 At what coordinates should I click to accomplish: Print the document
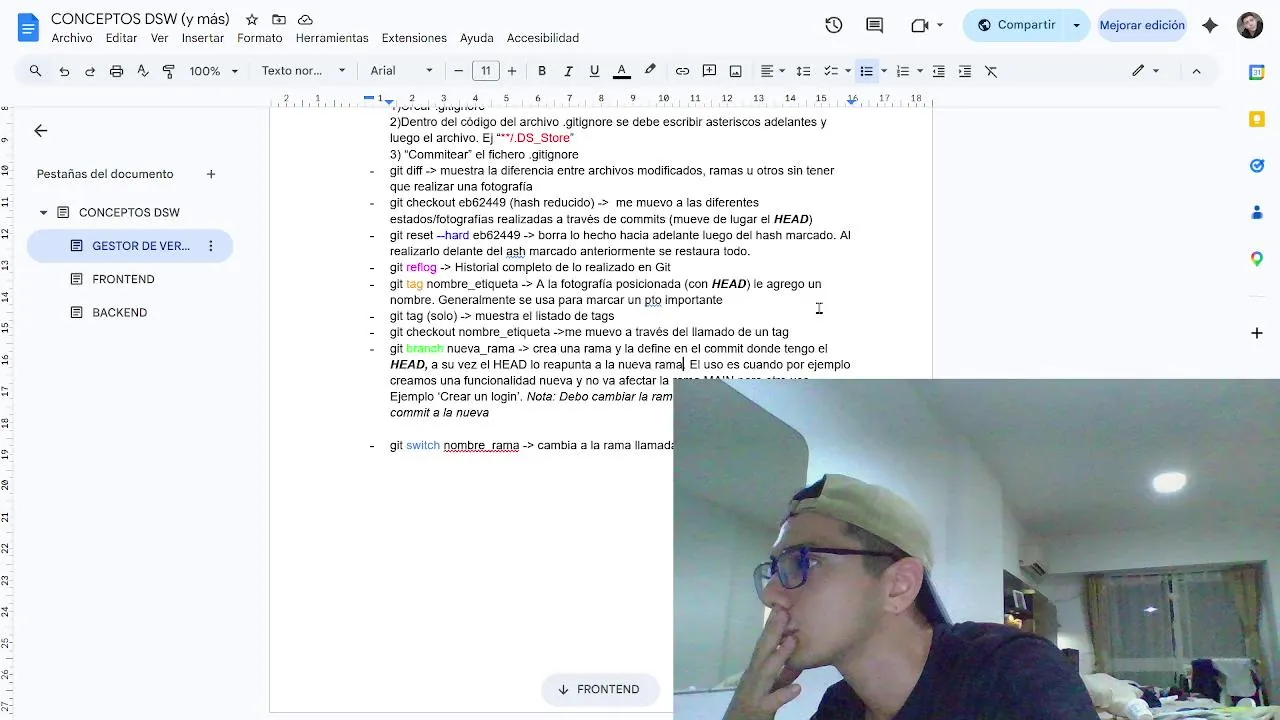point(116,71)
